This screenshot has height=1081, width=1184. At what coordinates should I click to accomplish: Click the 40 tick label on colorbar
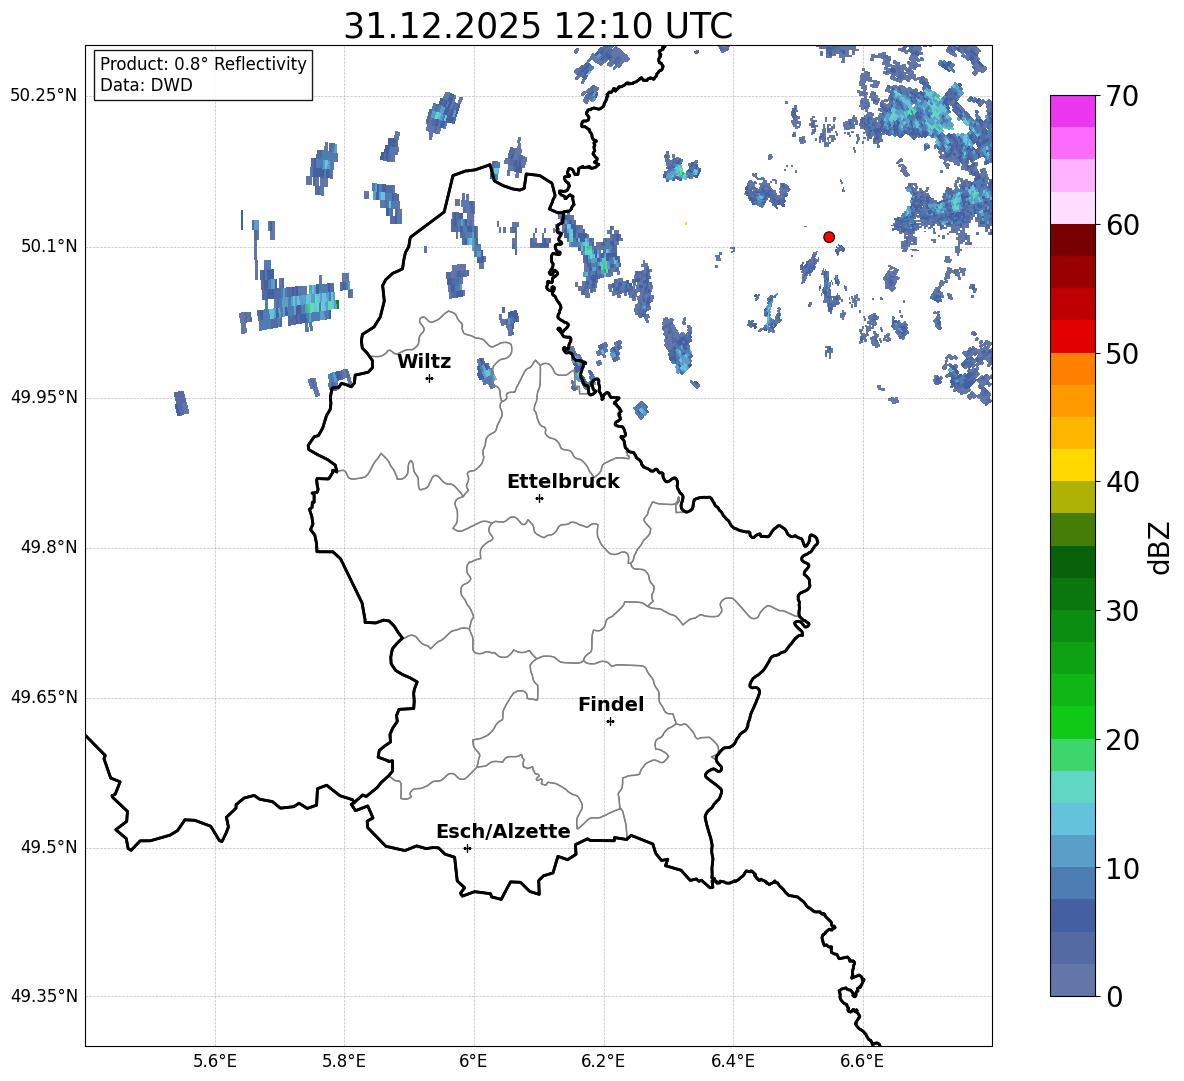(x=1122, y=482)
